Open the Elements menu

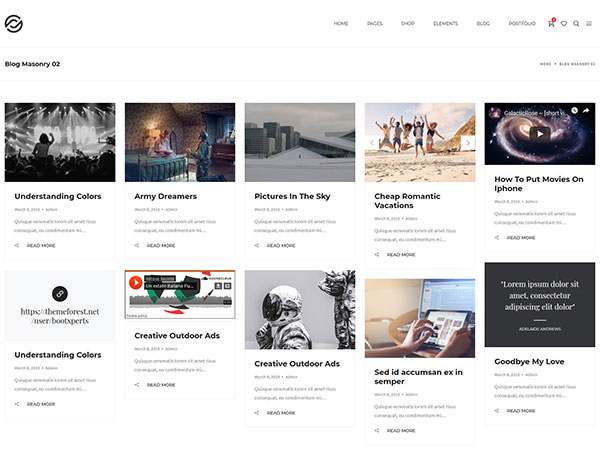[x=445, y=24]
